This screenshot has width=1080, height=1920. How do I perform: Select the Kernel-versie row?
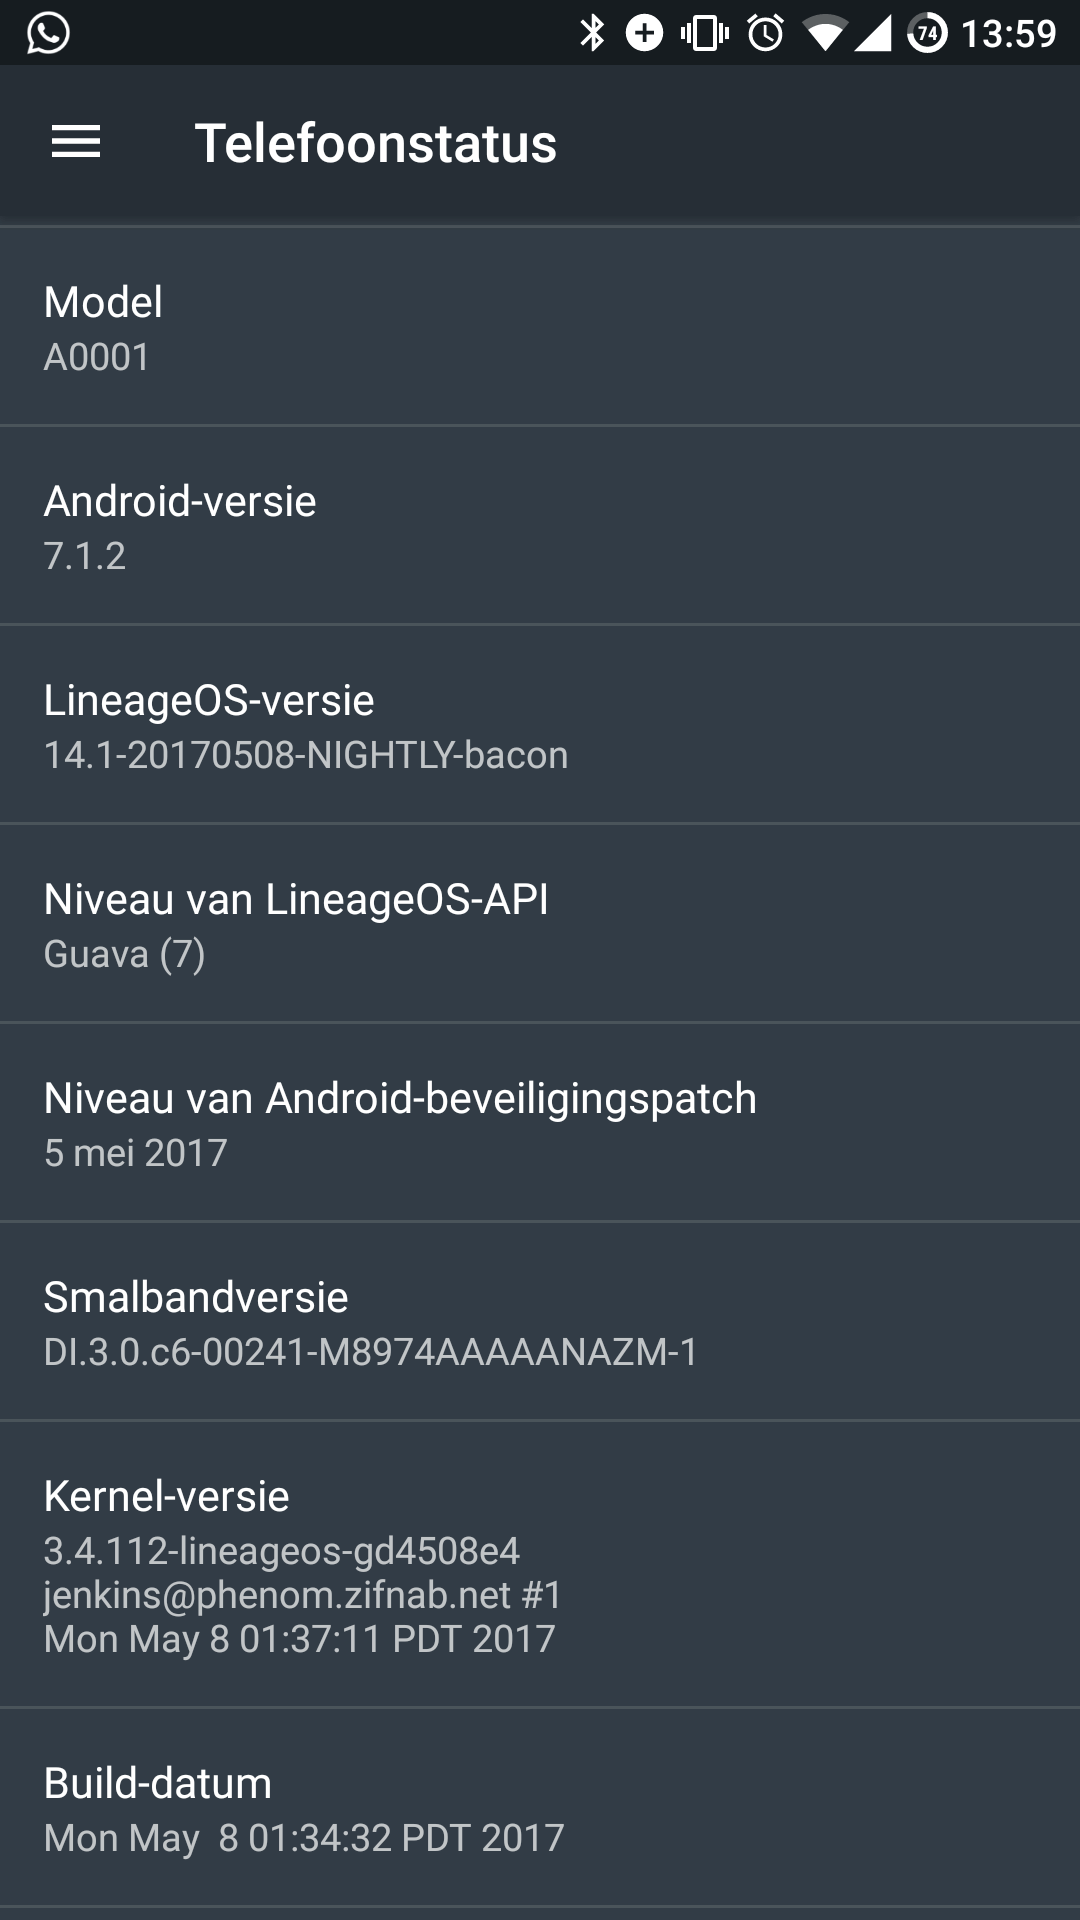(540, 1565)
